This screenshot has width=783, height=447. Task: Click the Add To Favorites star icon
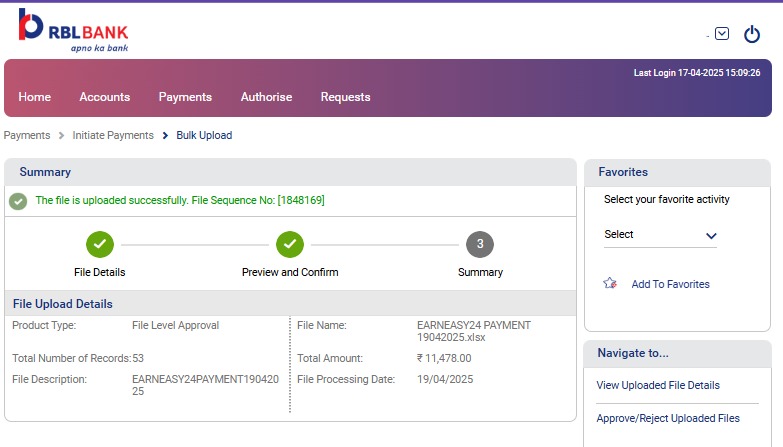pos(610,284)
